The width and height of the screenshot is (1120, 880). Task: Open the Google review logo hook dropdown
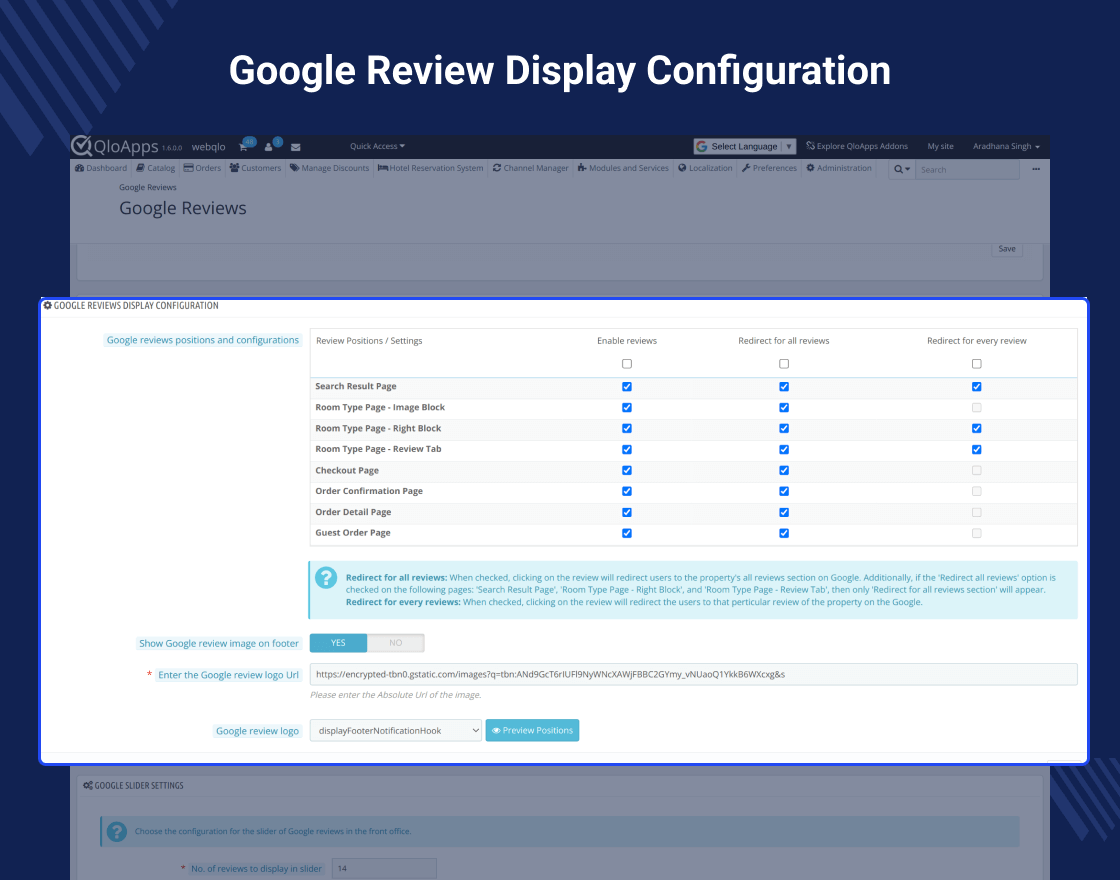click(396, 730)
